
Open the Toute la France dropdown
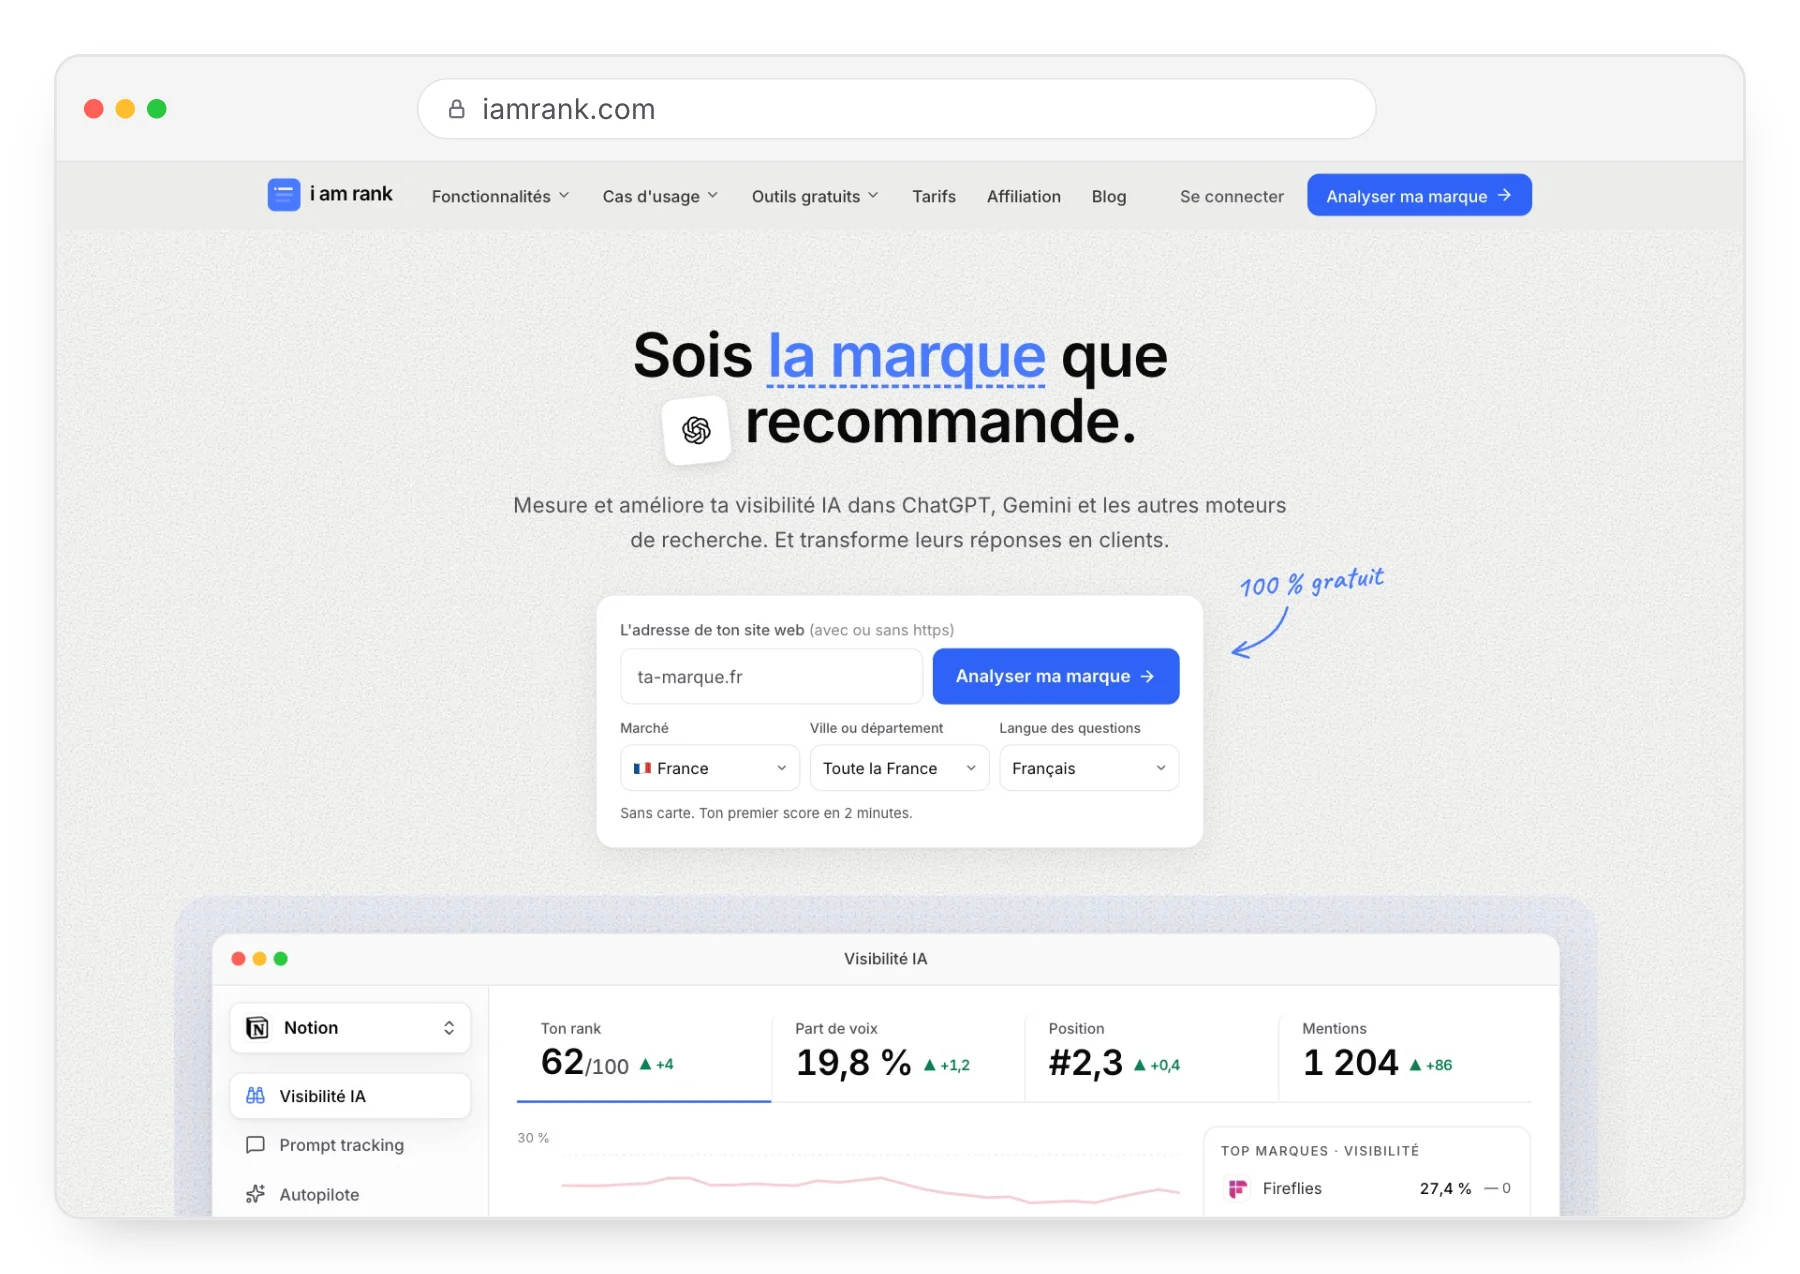(x=899, y=768)
